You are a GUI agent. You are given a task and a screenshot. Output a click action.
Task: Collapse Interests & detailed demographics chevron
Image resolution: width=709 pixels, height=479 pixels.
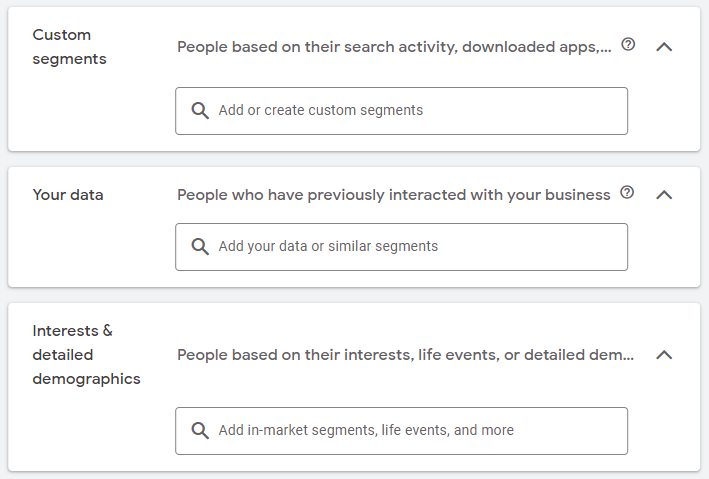[664, 355]
